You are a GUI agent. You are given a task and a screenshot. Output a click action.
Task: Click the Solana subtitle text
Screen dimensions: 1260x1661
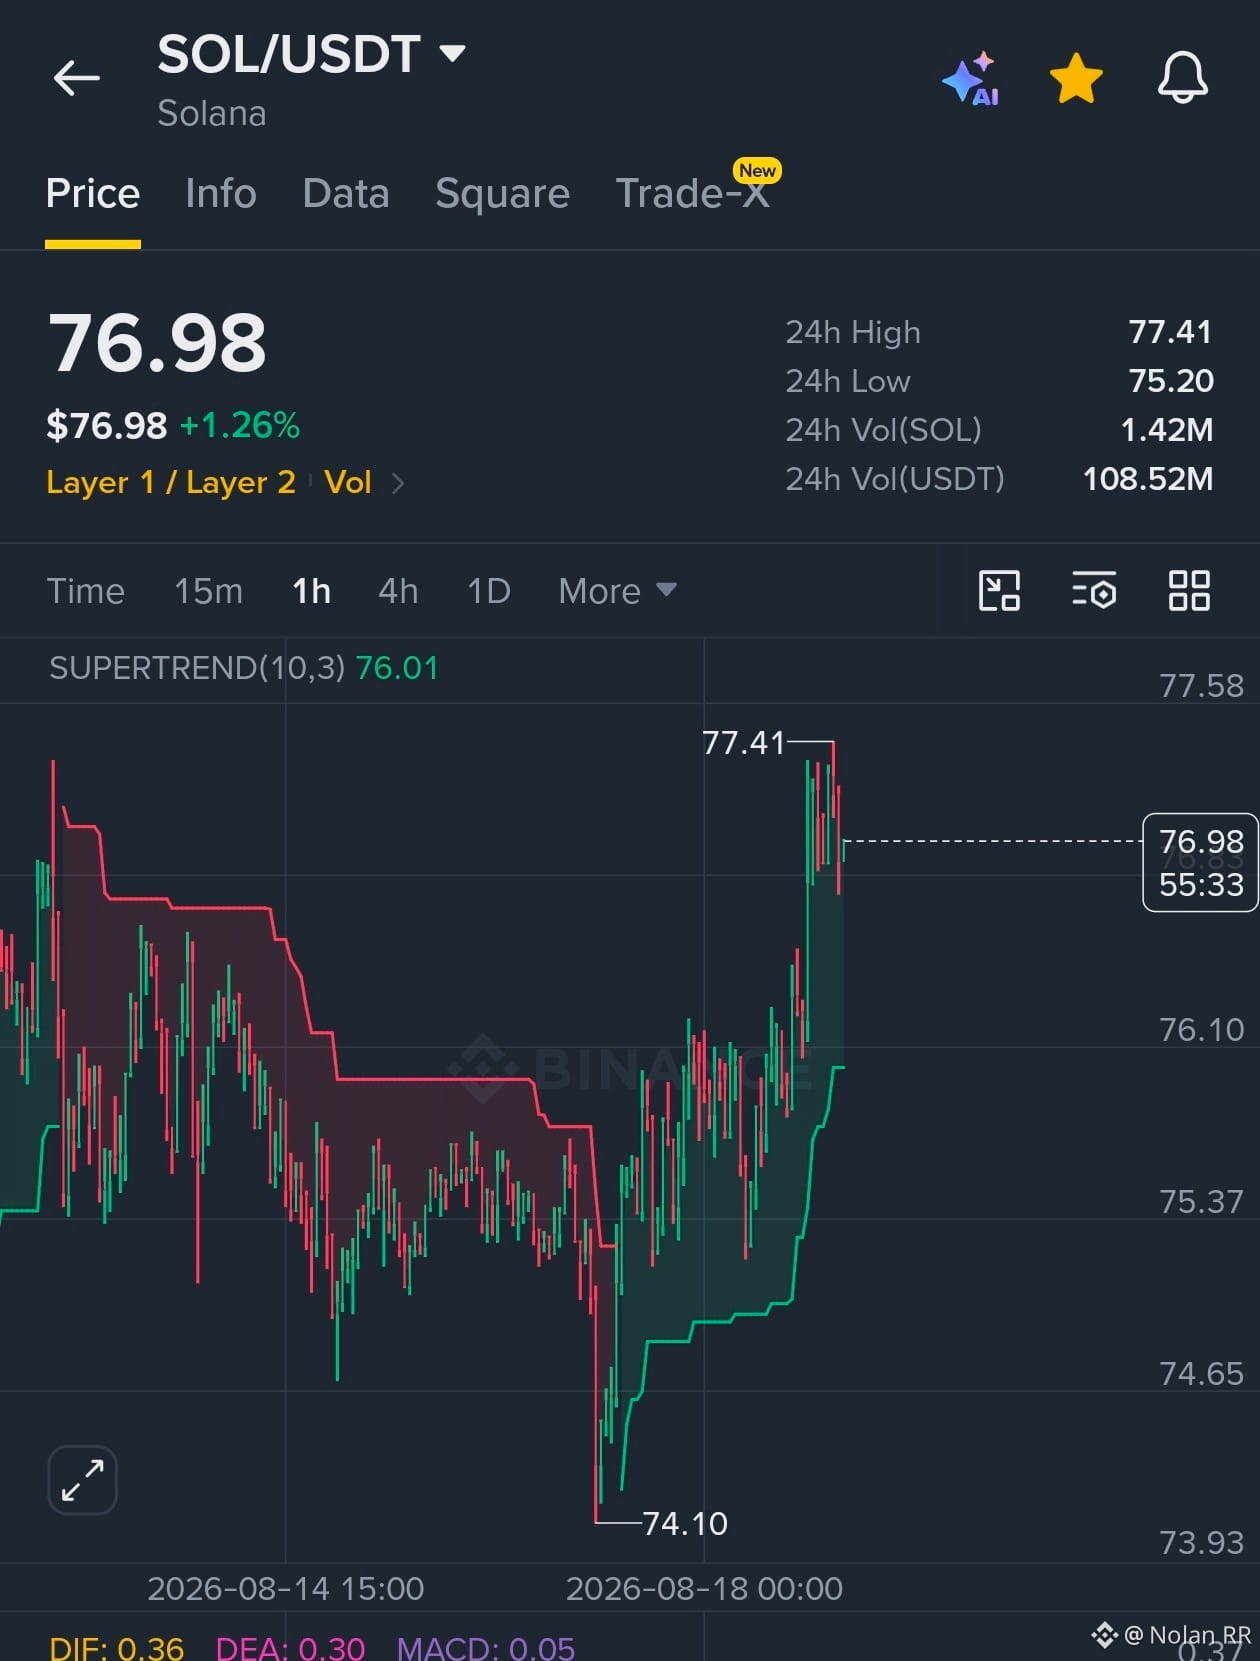pos(212,113)
